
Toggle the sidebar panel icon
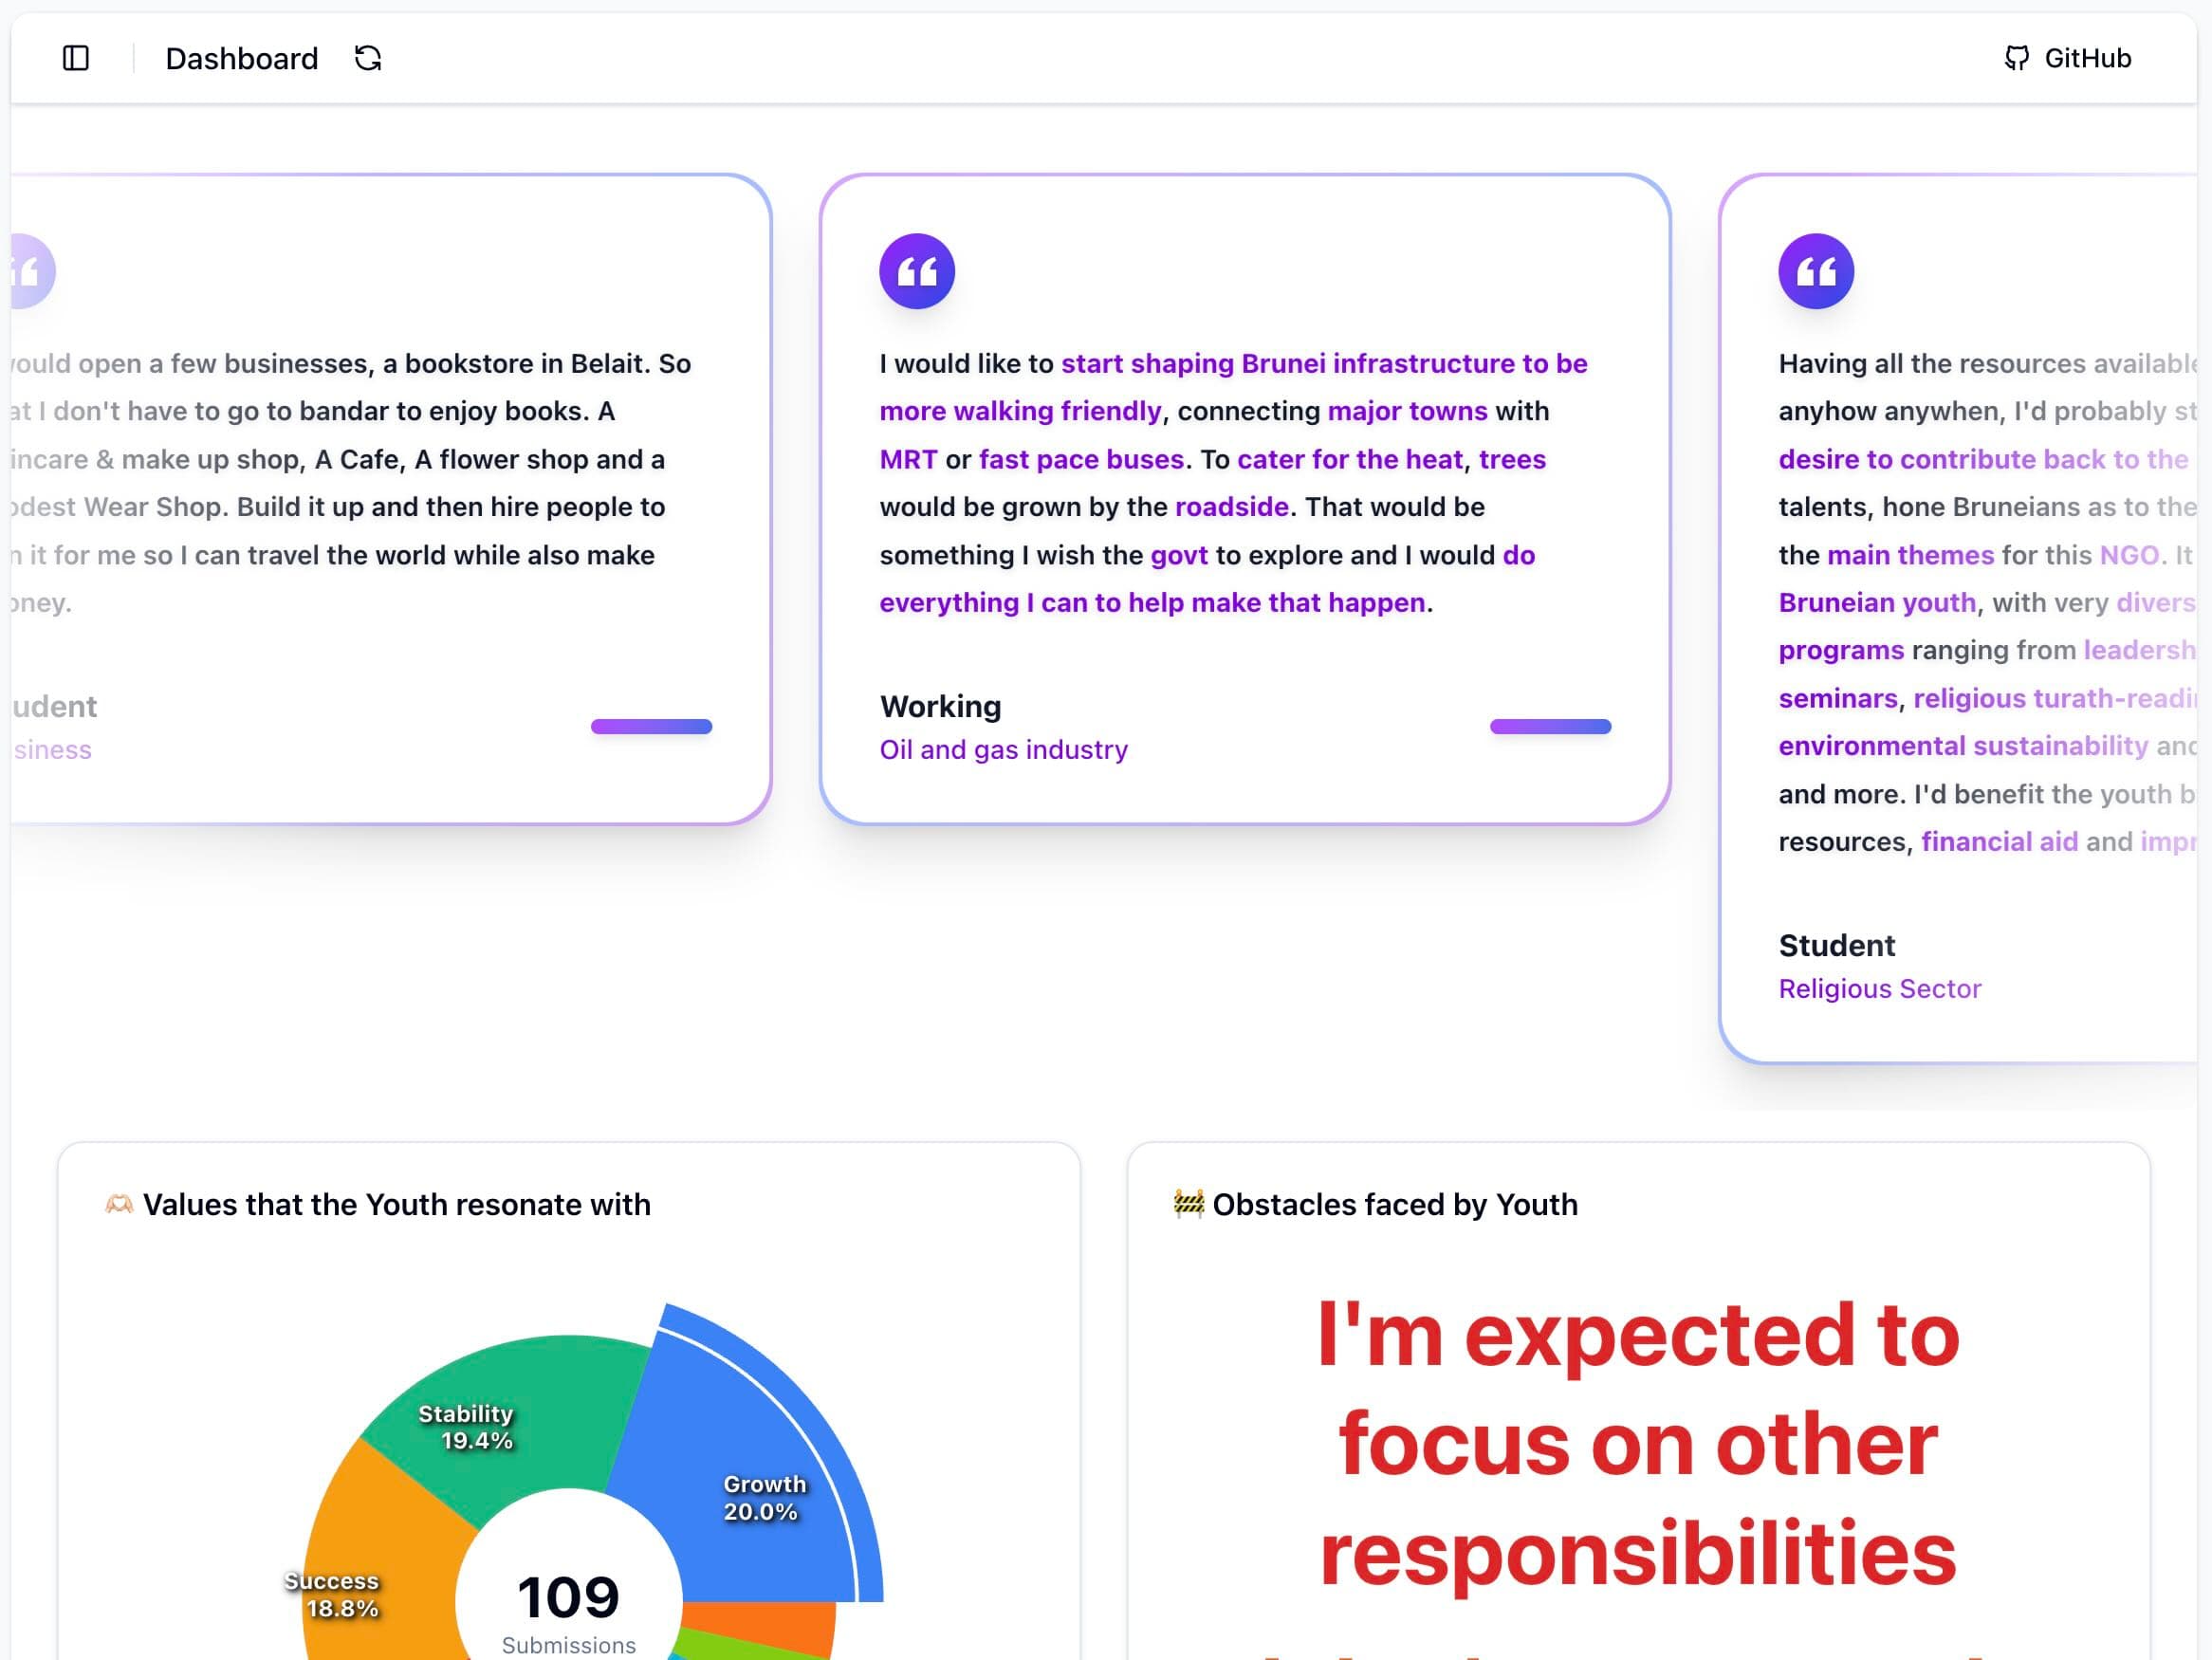click(76, 58)
